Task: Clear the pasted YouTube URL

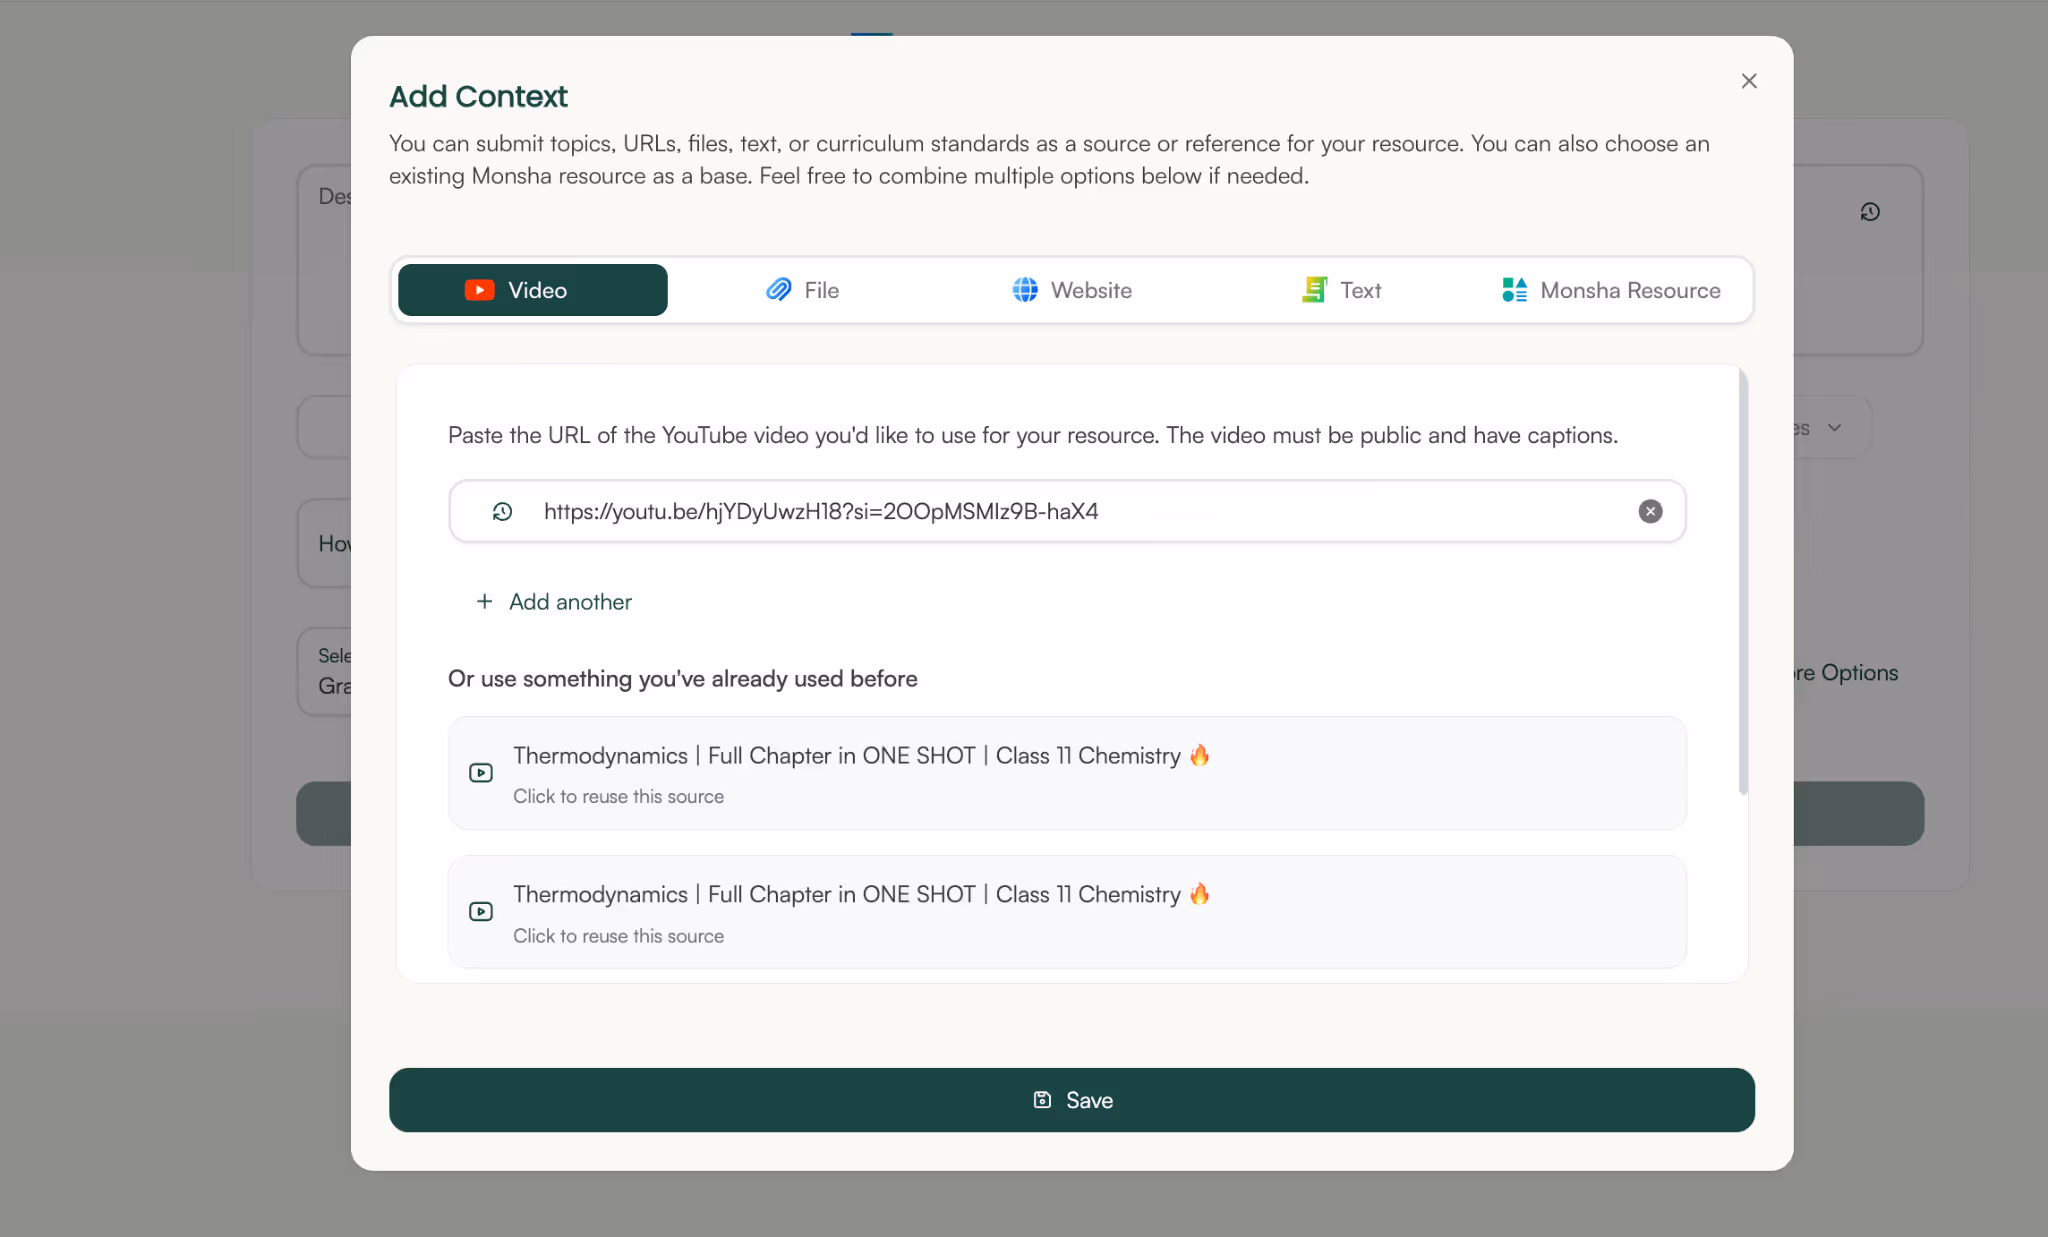Action: 1649,511
